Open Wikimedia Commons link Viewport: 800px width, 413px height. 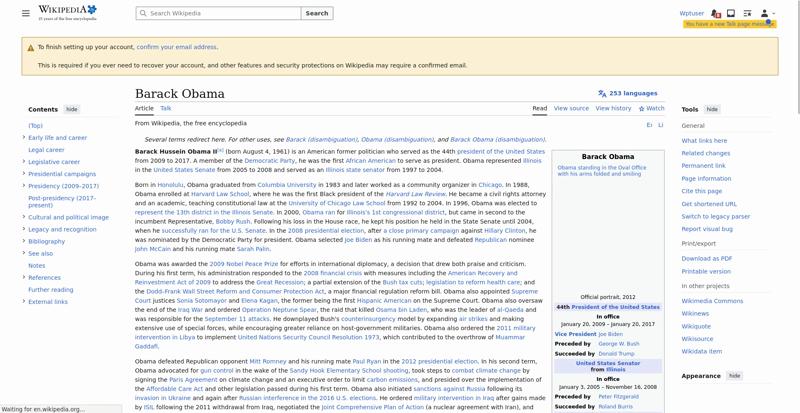[x=712, y=301]
